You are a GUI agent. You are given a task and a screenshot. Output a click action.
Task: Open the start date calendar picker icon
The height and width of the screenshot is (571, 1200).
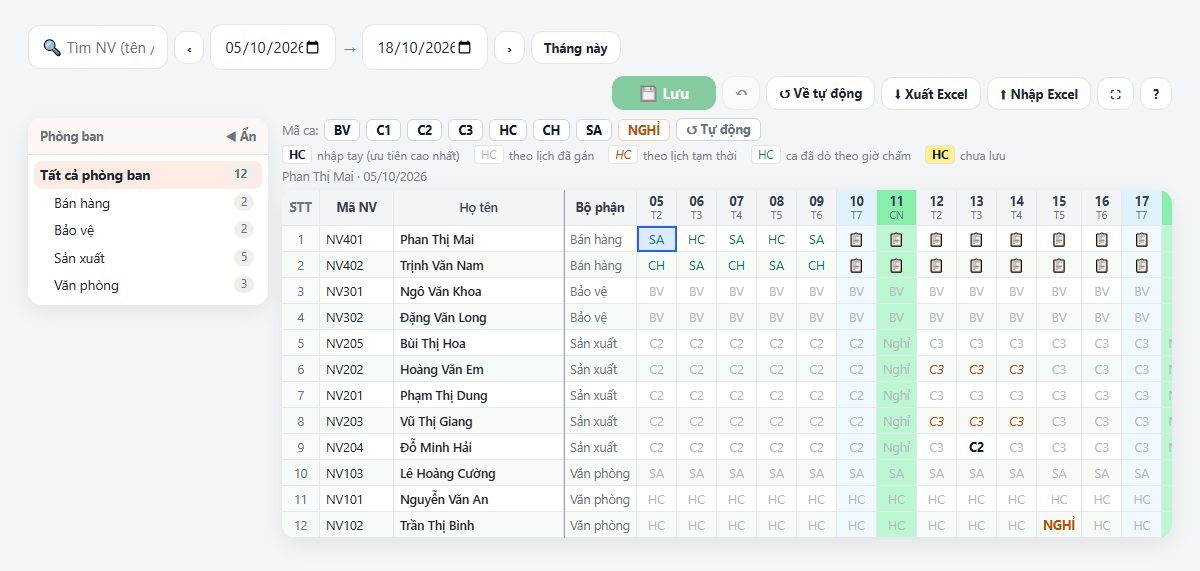coord(313,47)
